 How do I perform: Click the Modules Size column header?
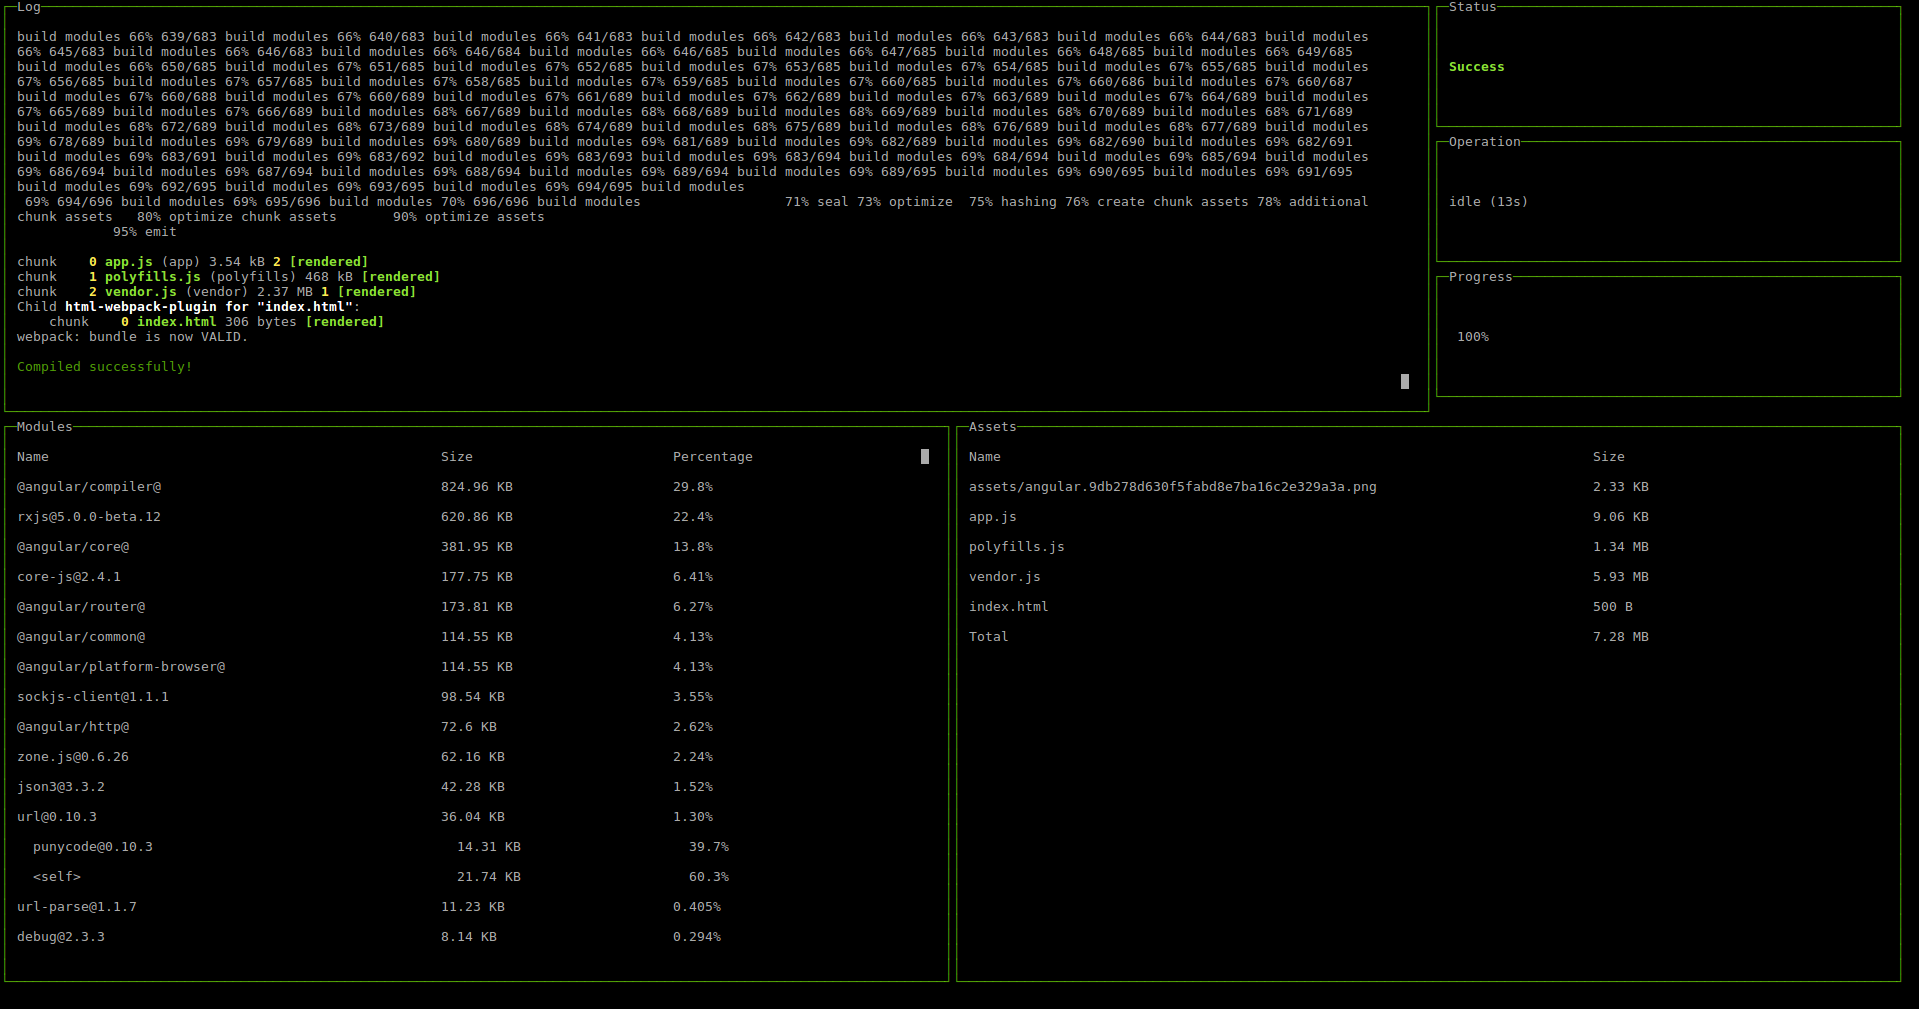click(457, 457)
